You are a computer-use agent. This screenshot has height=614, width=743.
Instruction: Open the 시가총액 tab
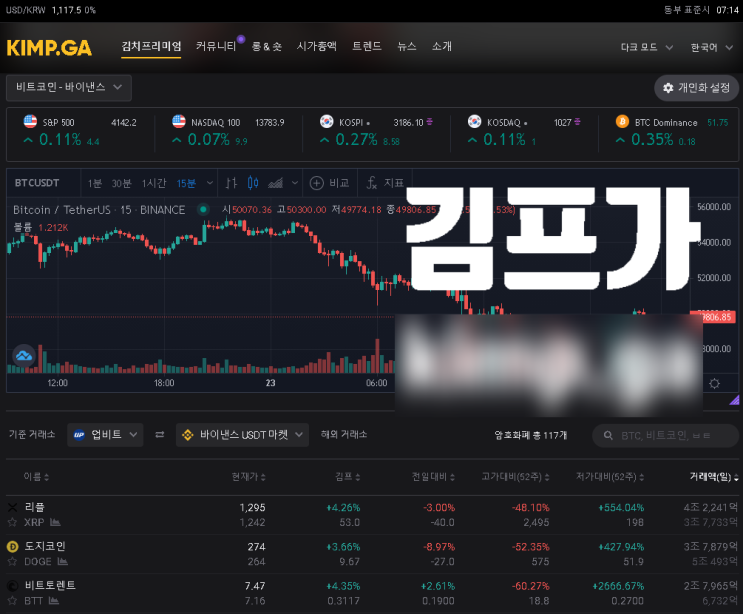click(x=317, y=46)
